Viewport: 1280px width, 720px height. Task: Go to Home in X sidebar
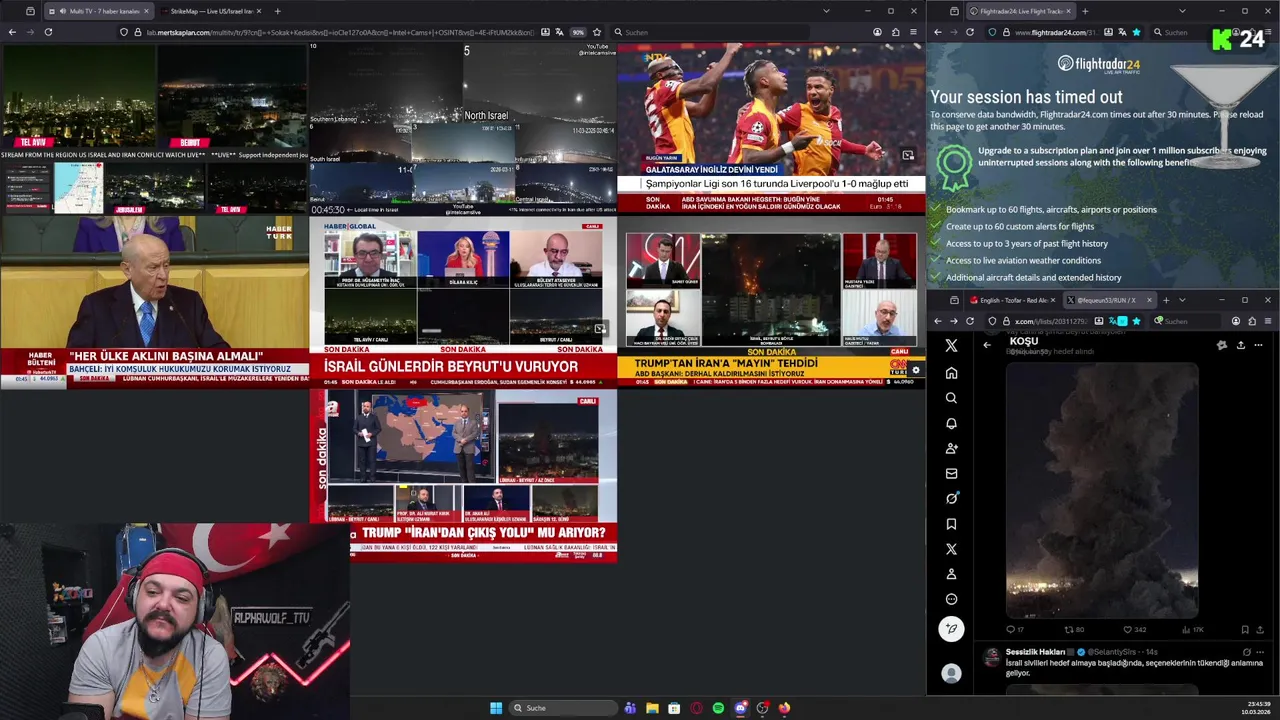tap(951, 373)
